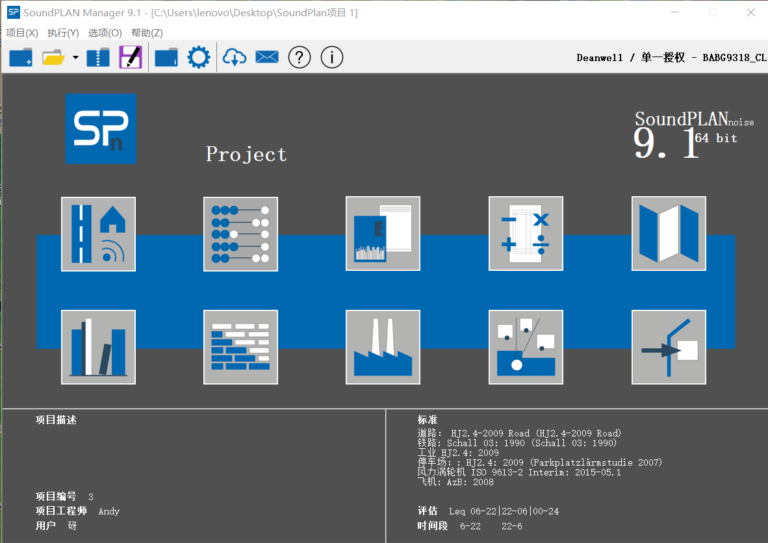Viewport: 768px width, 543px height.
Task: Click the plain blue folder toolbar icon
Action: click(x=167, y=57)
